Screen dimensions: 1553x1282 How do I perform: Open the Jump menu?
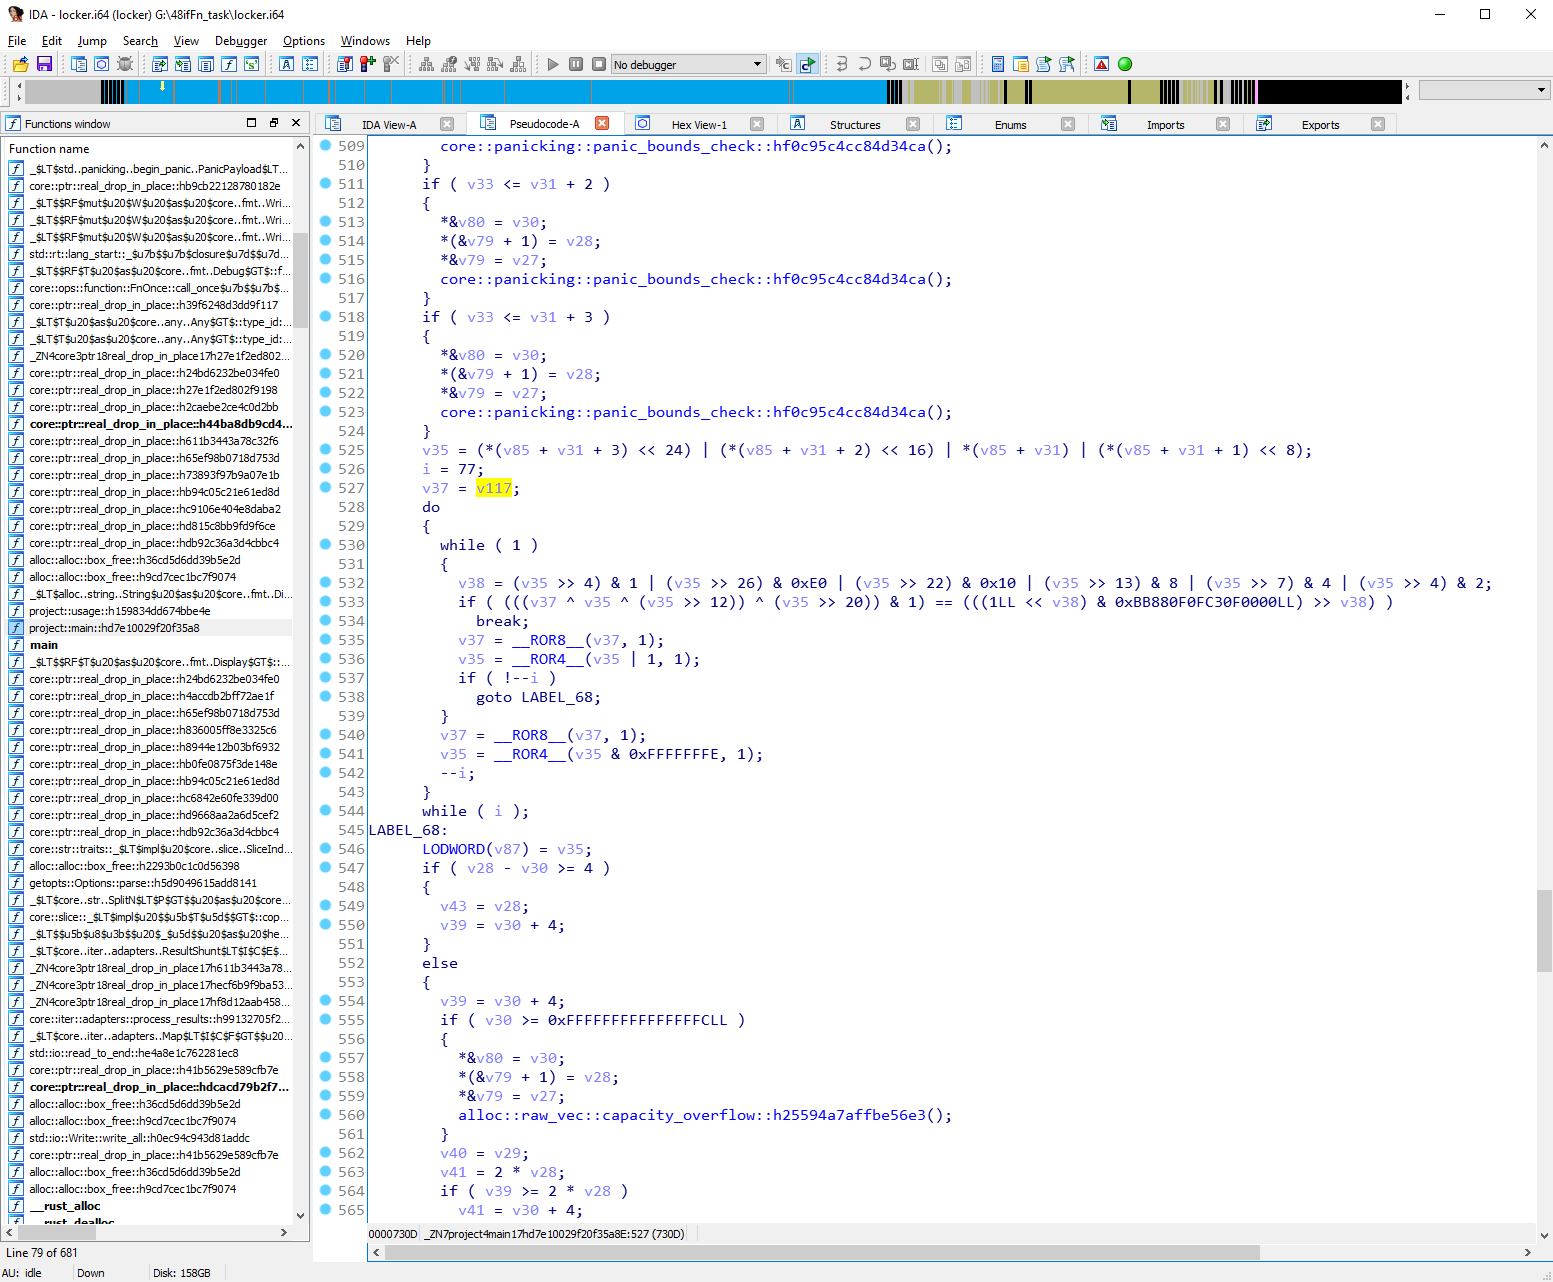click(x=92, y=41)
